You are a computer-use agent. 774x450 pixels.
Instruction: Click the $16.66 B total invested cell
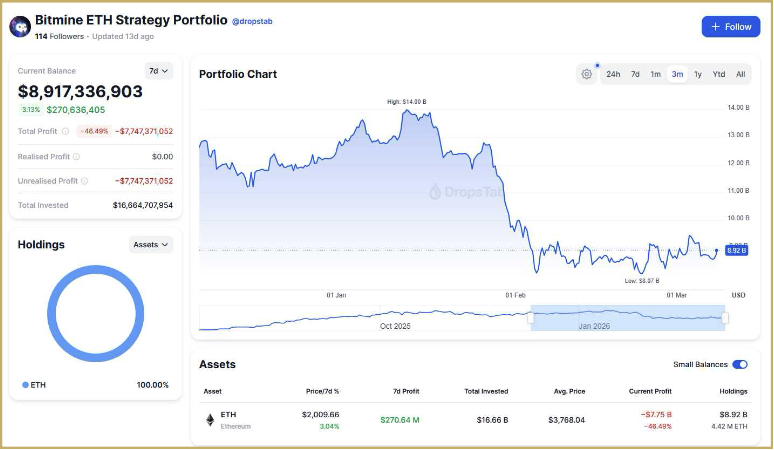click(x=492, y=420)
